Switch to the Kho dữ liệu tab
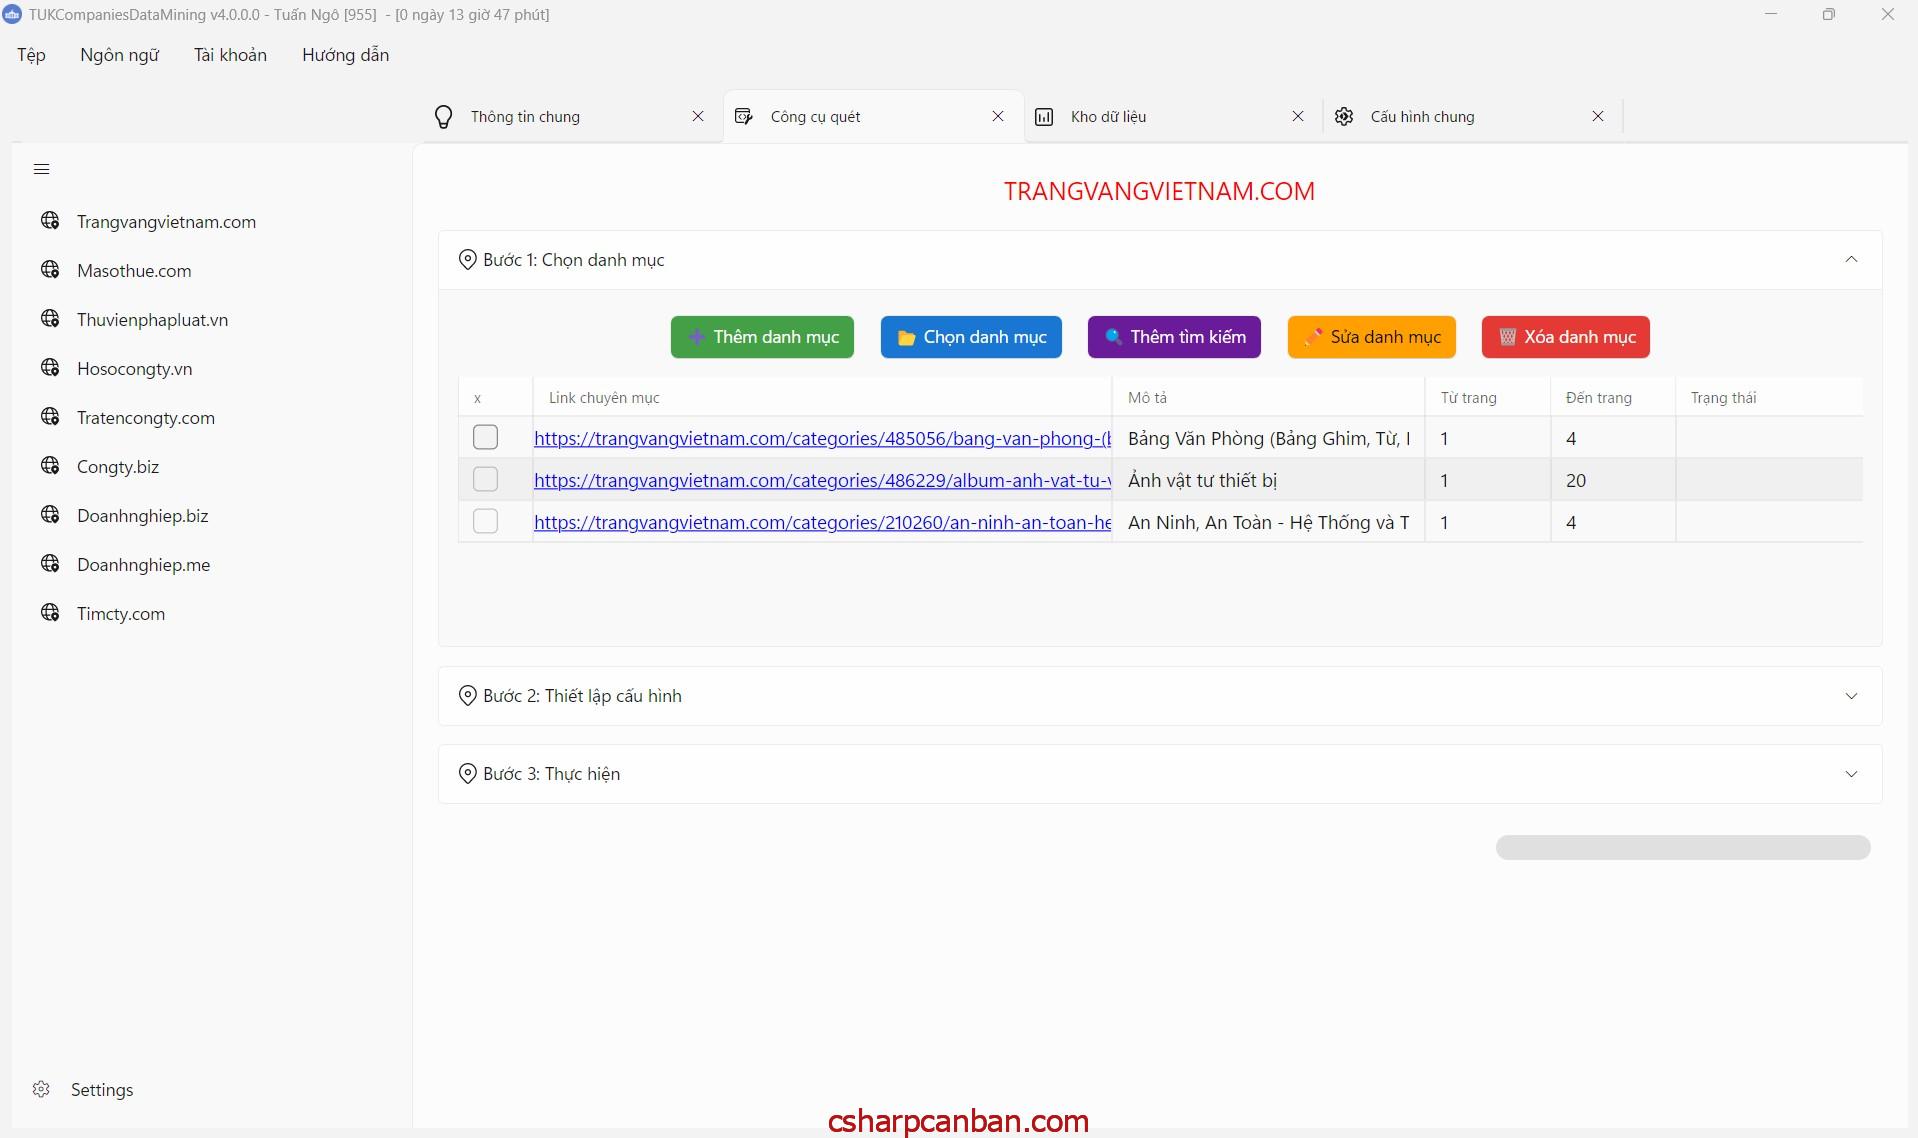The width and height of the screenshot is (1918, 1138). [1108, 117]
